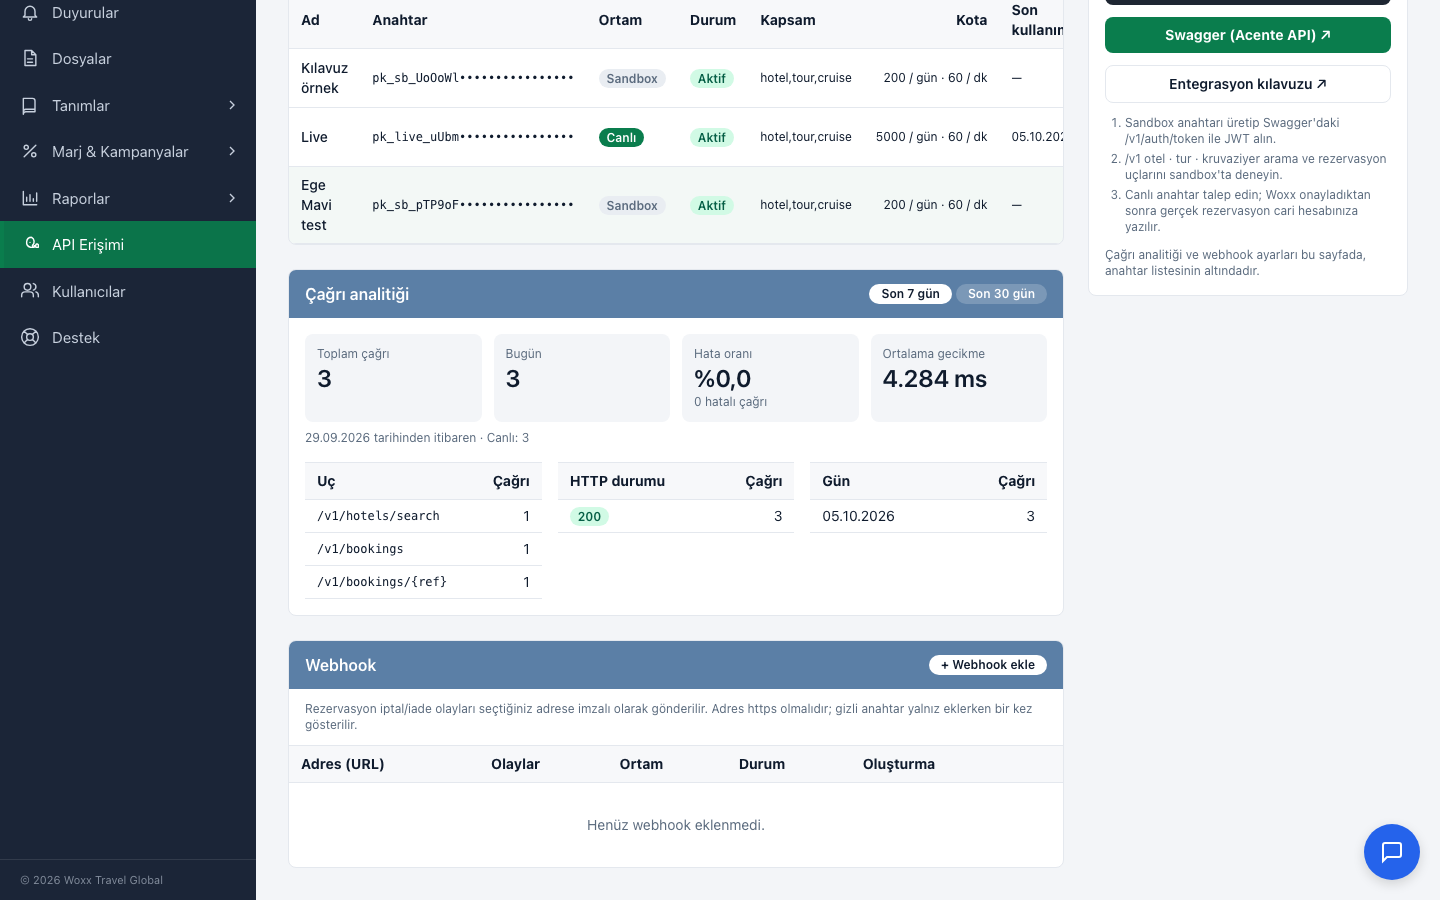This screenshot has height=900, width=1440.
Task: Switch analytics to Son 30 gün
Action: click(x=1001, y=294)
